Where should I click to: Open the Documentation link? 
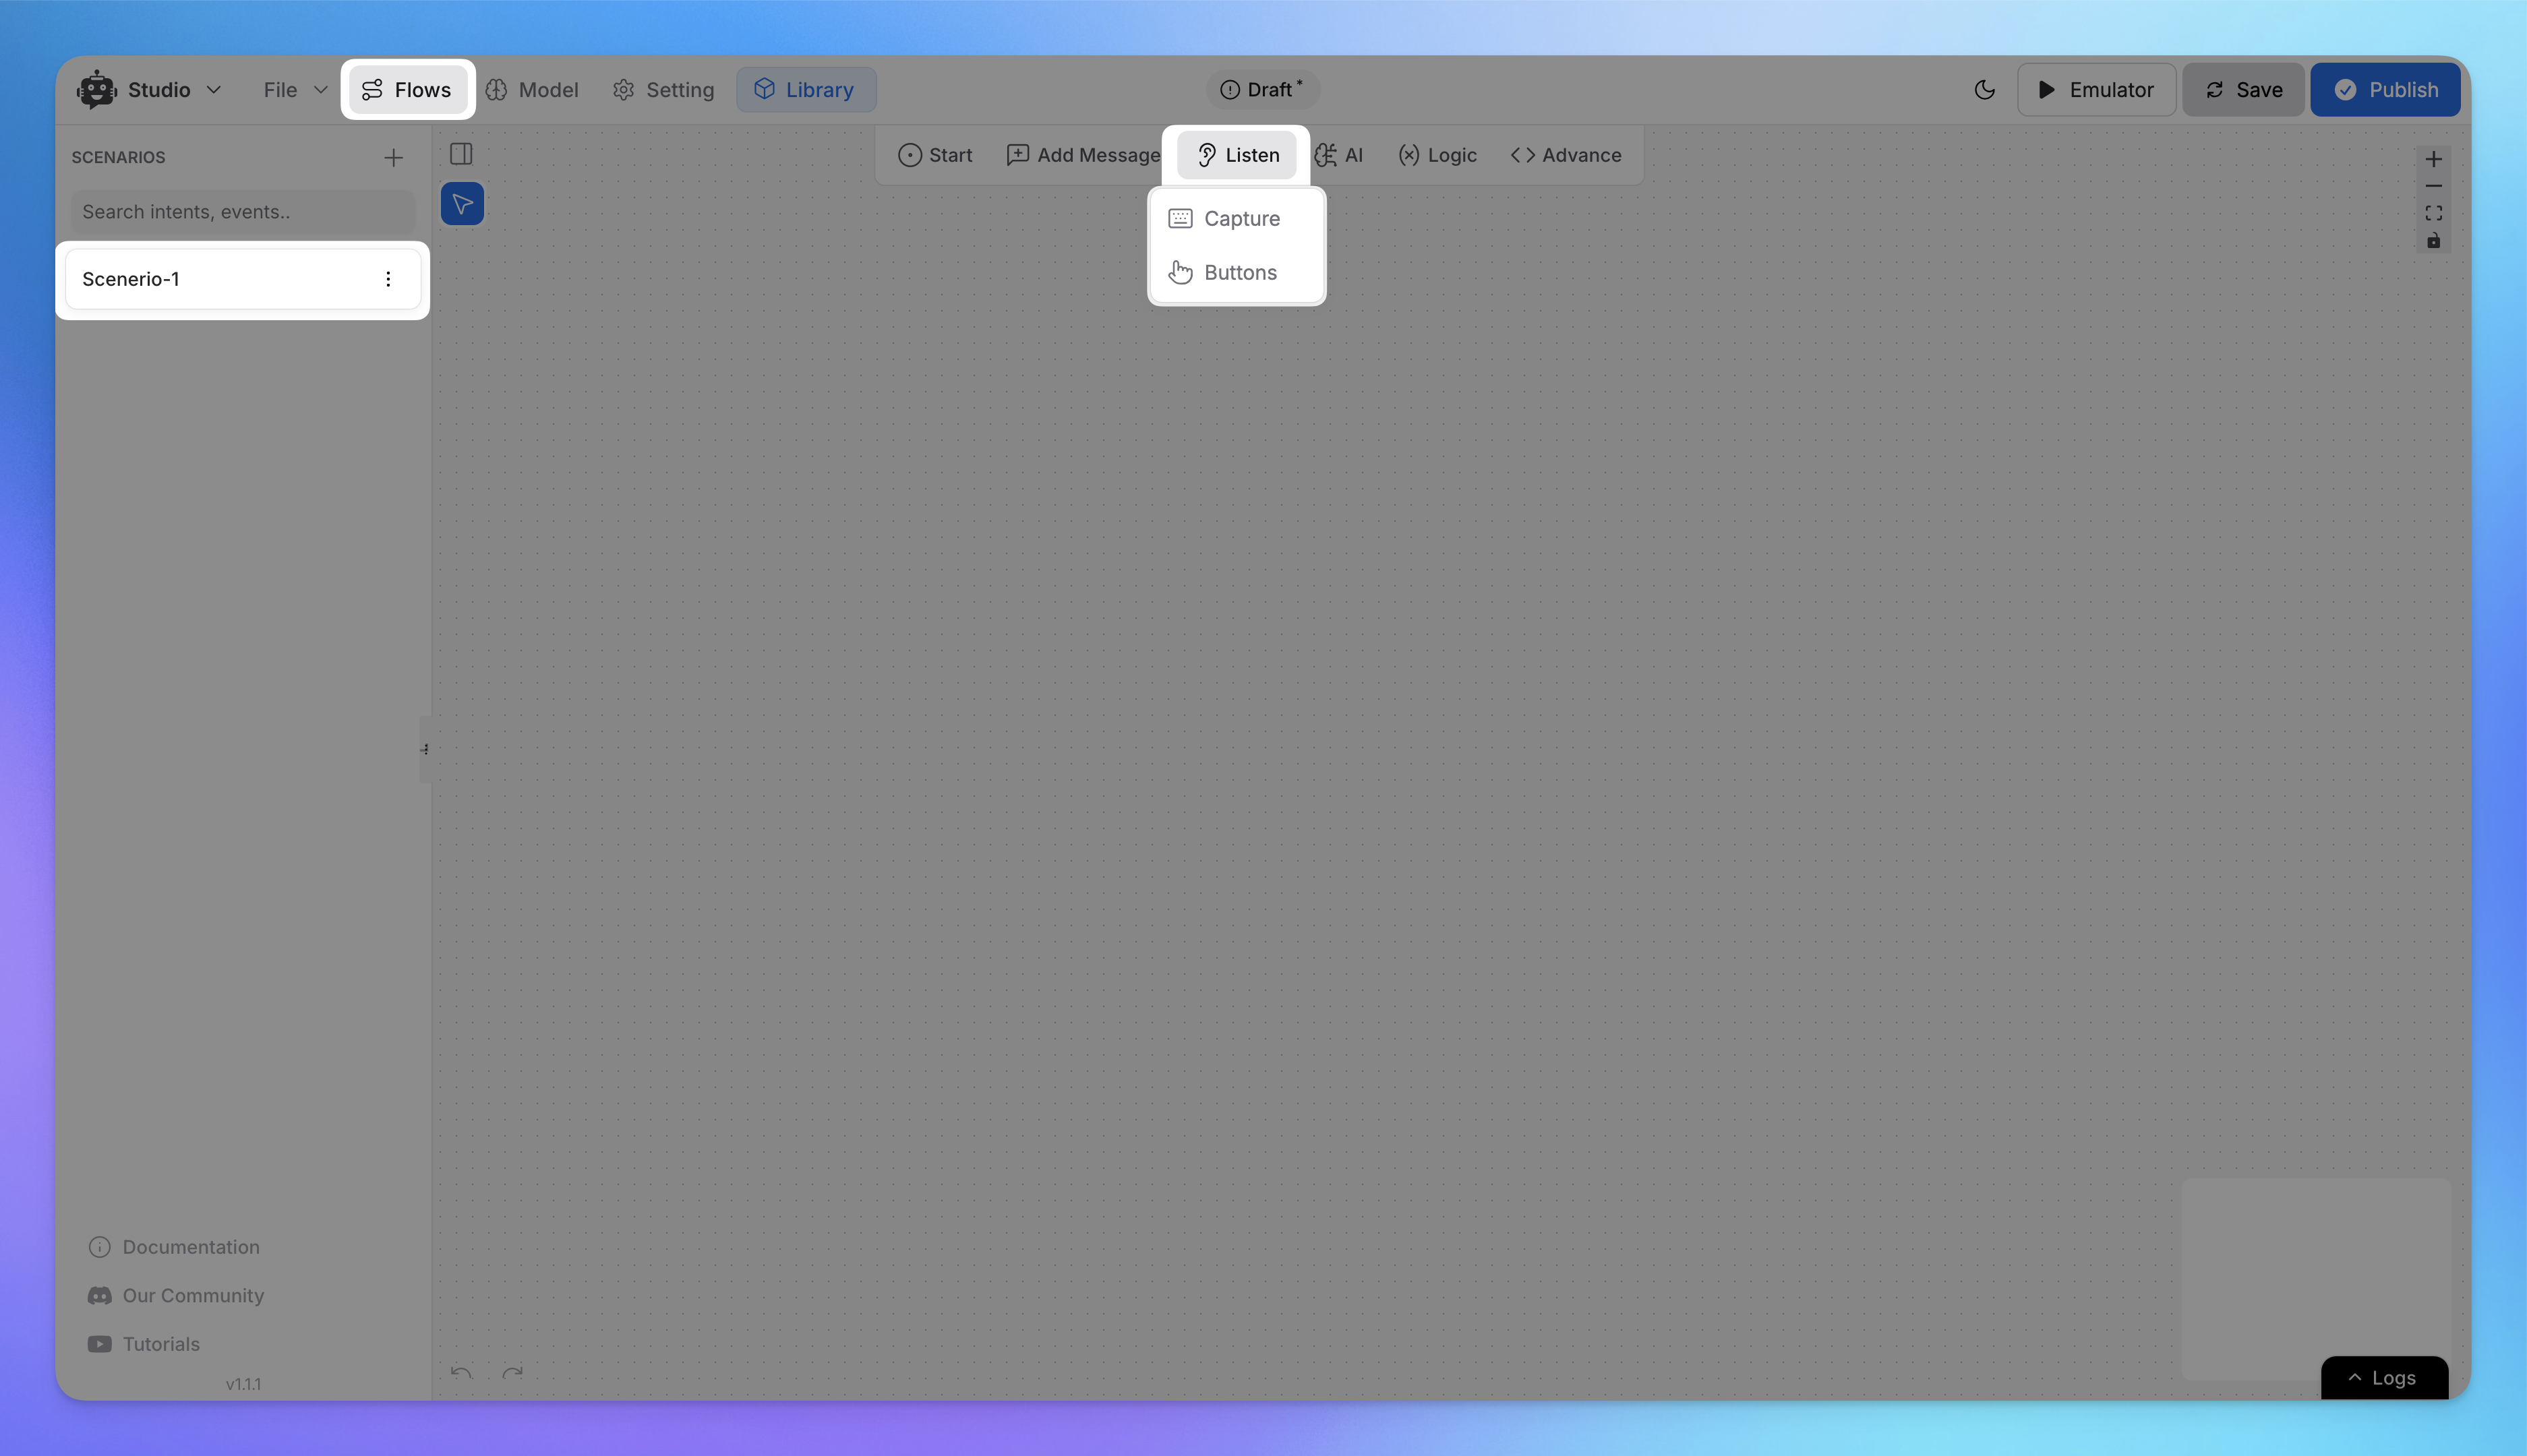click(x=174, y=1247)
